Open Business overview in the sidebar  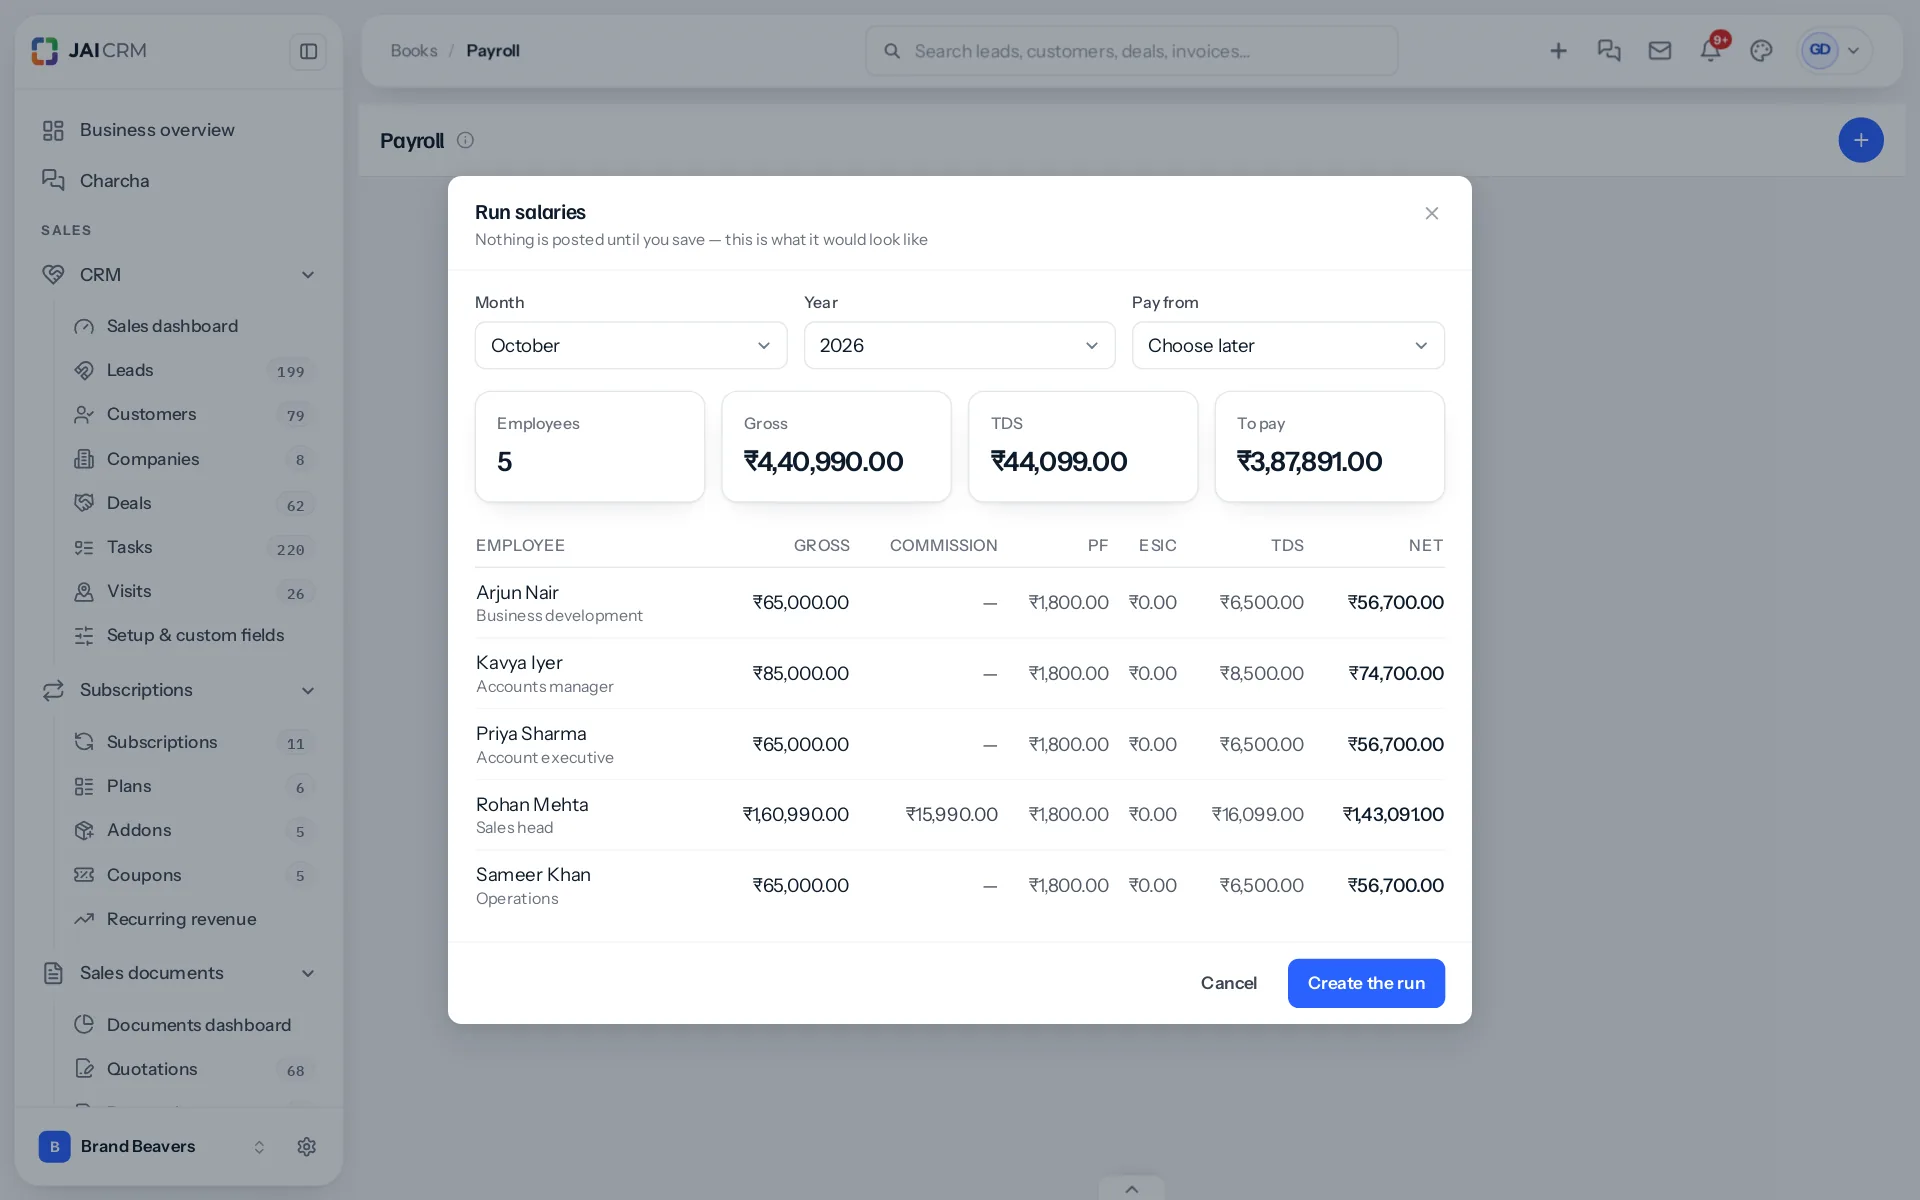179,130
